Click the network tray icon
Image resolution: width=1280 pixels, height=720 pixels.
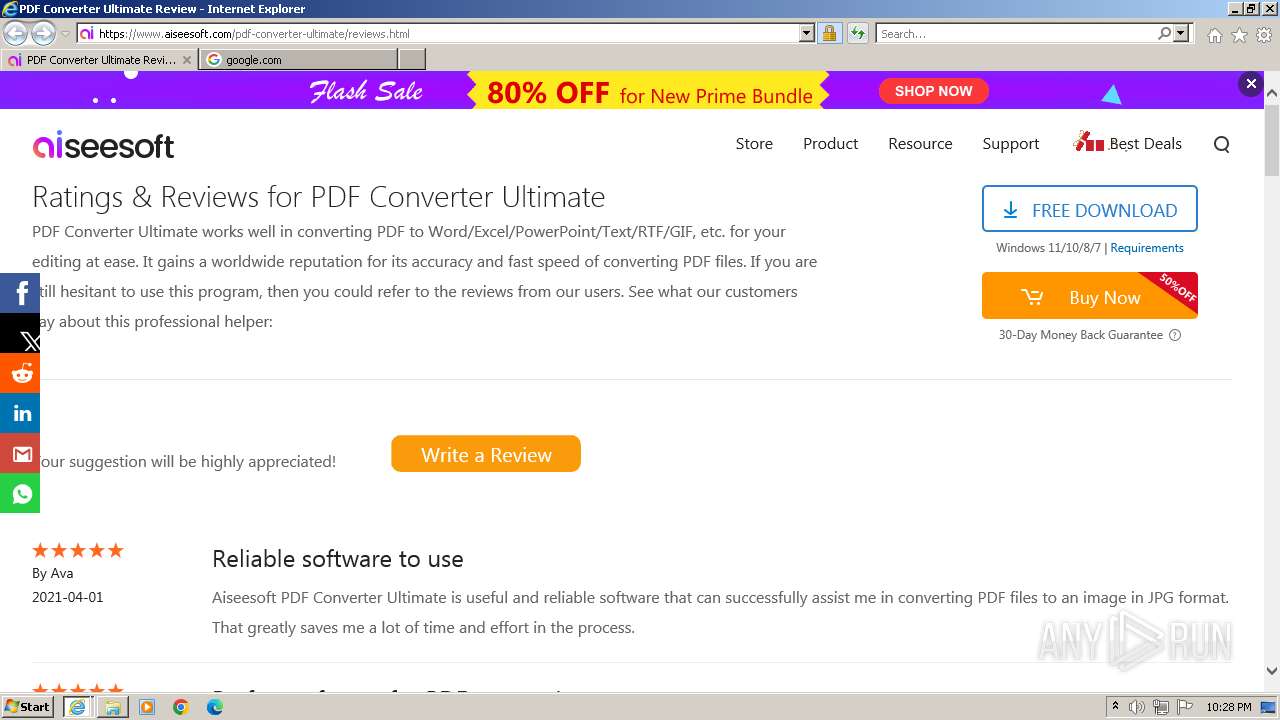[x=1161, y=707]
